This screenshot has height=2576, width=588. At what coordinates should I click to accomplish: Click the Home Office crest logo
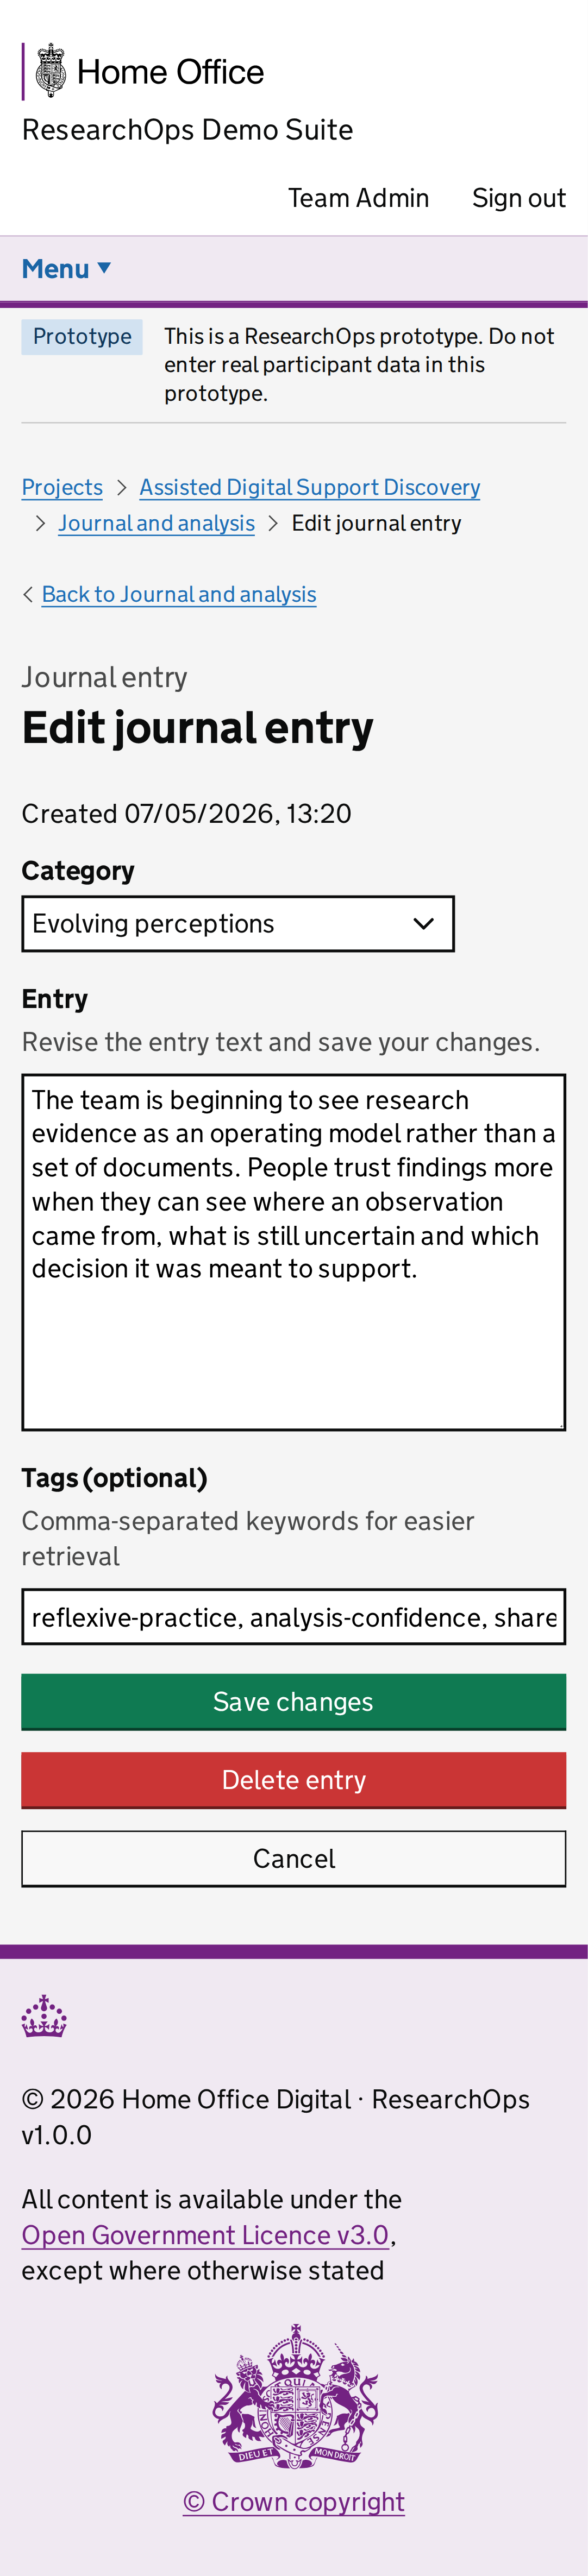tap(51, 71)
